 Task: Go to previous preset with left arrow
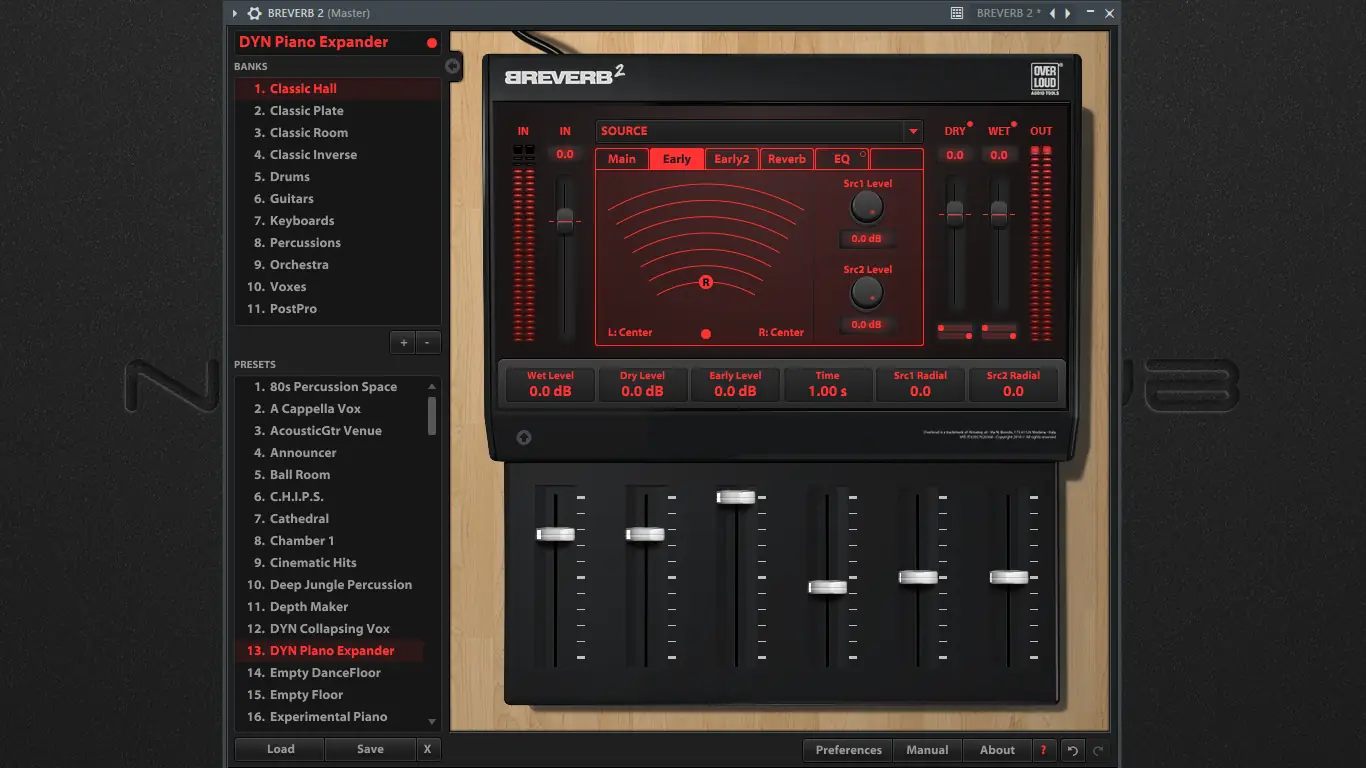1052,13
